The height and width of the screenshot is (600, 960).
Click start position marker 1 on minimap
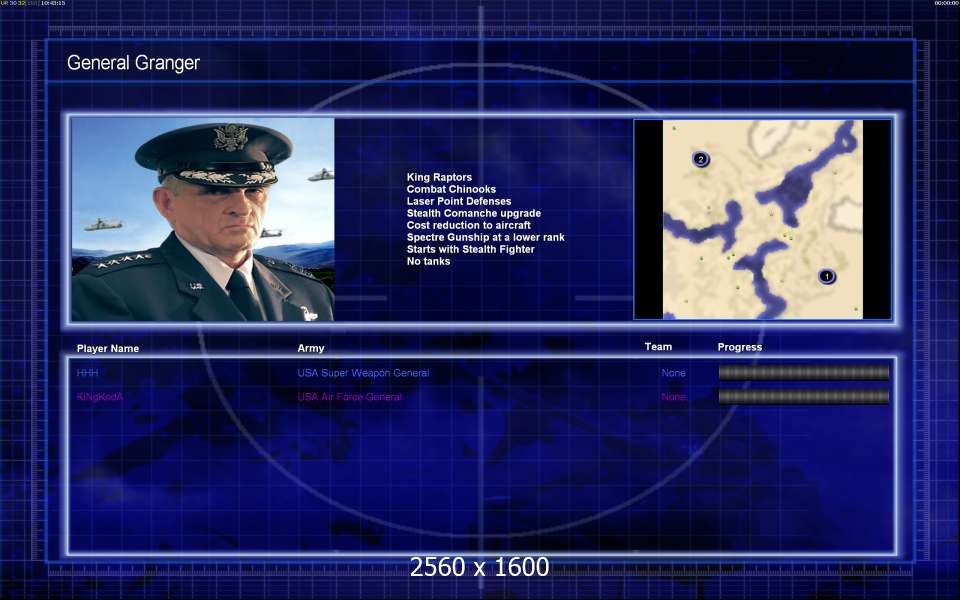click(x=827, y=277)
